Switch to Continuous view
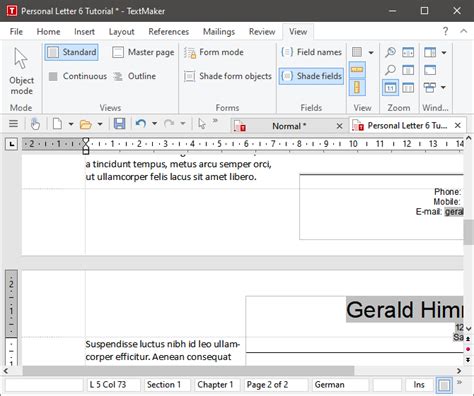This screenshot has width=474, height=396. 78,76
